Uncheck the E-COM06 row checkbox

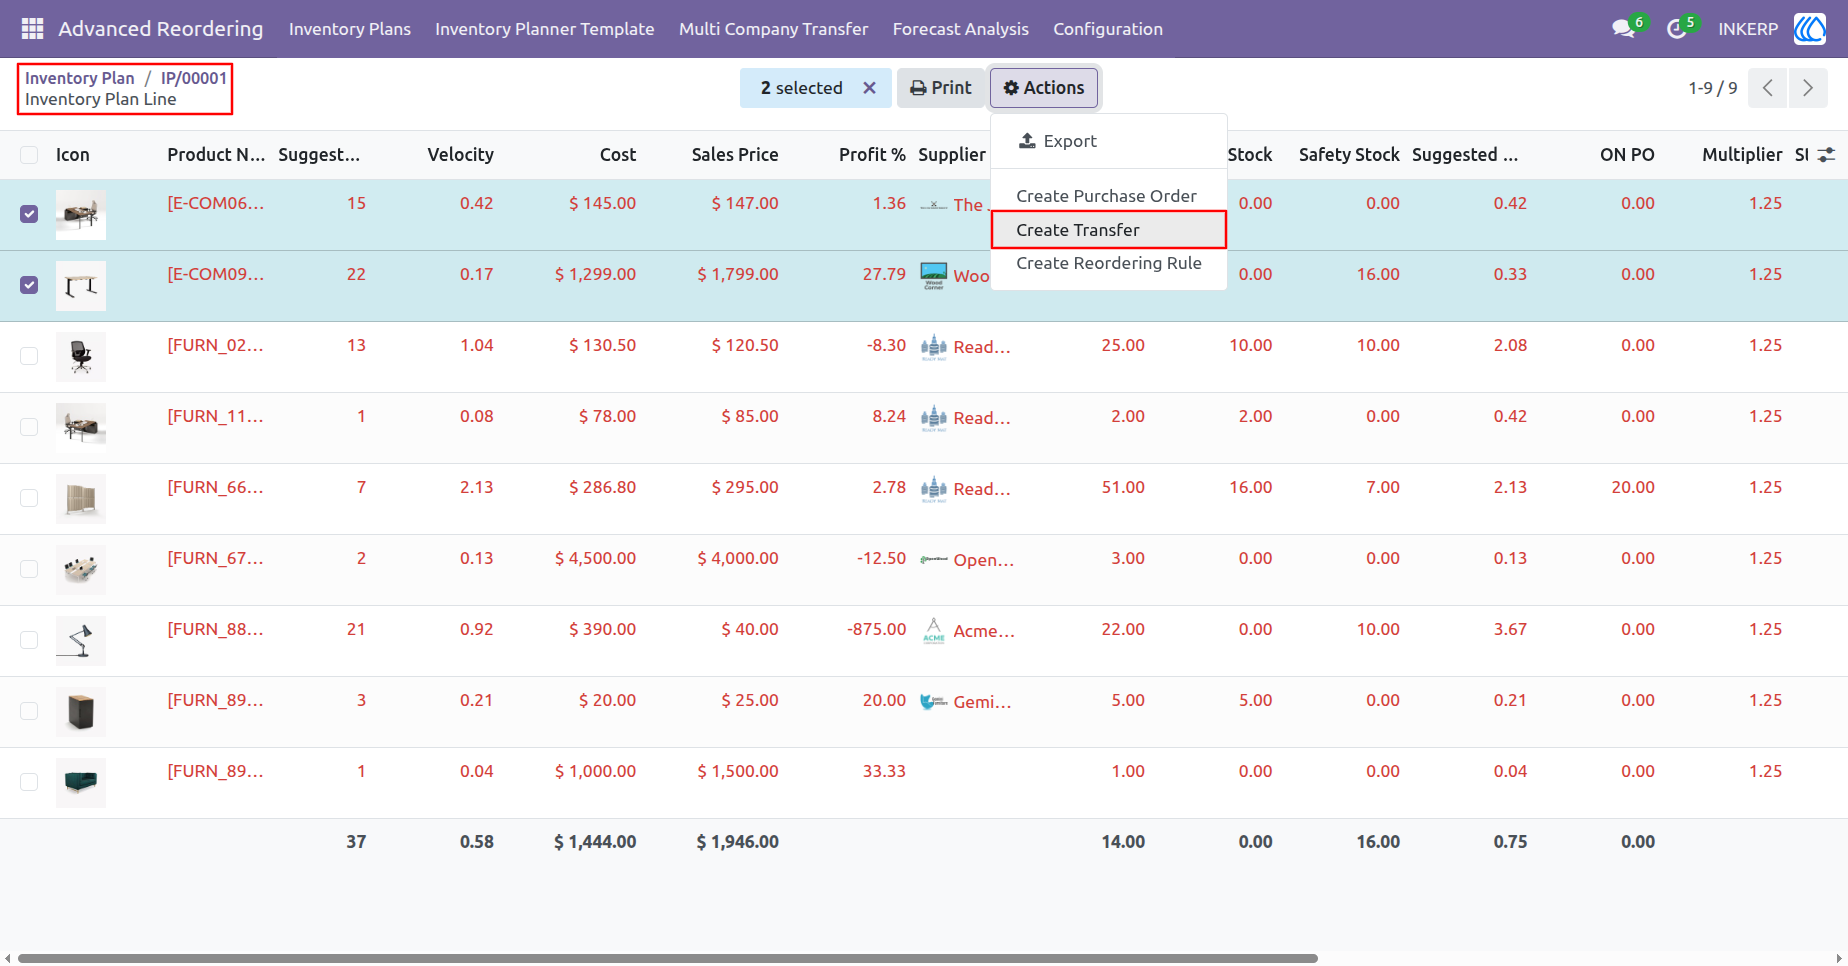click(29, 214)
